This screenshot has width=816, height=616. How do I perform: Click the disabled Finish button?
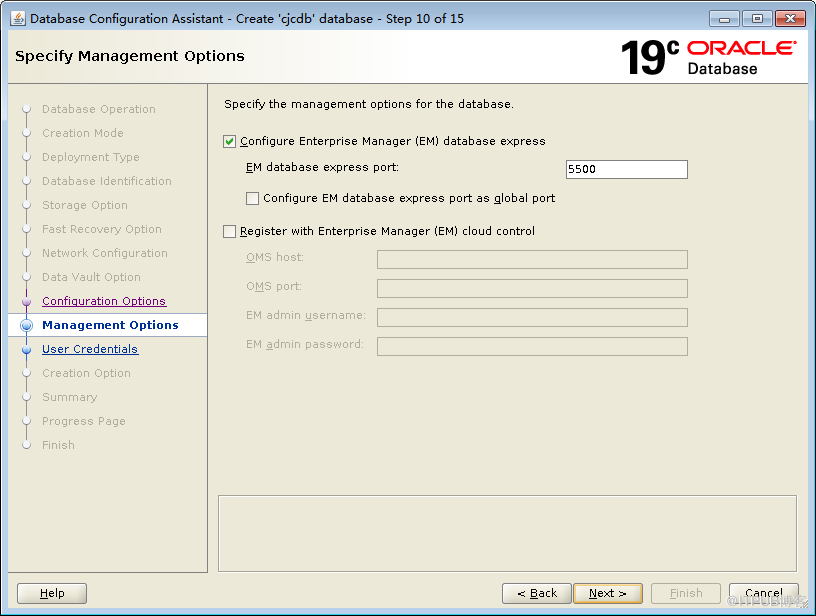(686, 593)
